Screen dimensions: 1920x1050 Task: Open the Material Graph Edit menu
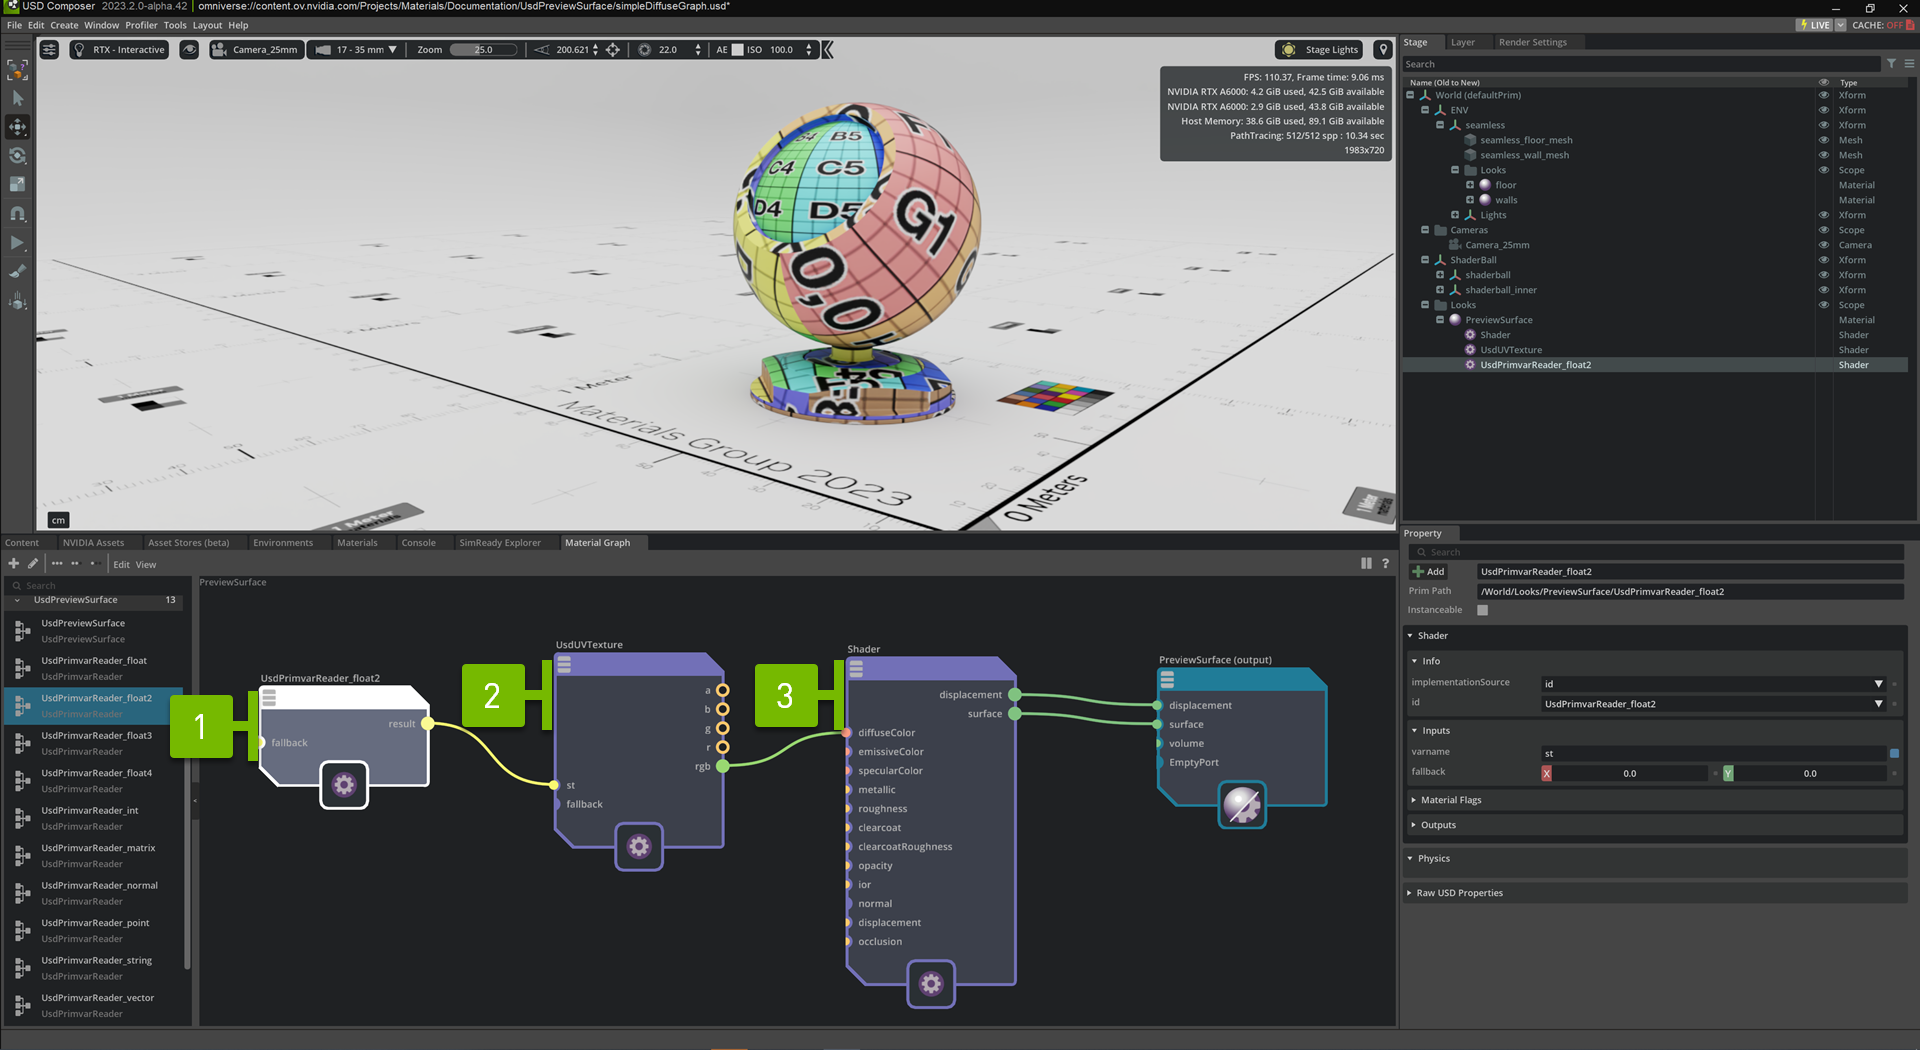click(x=121, y=565)
